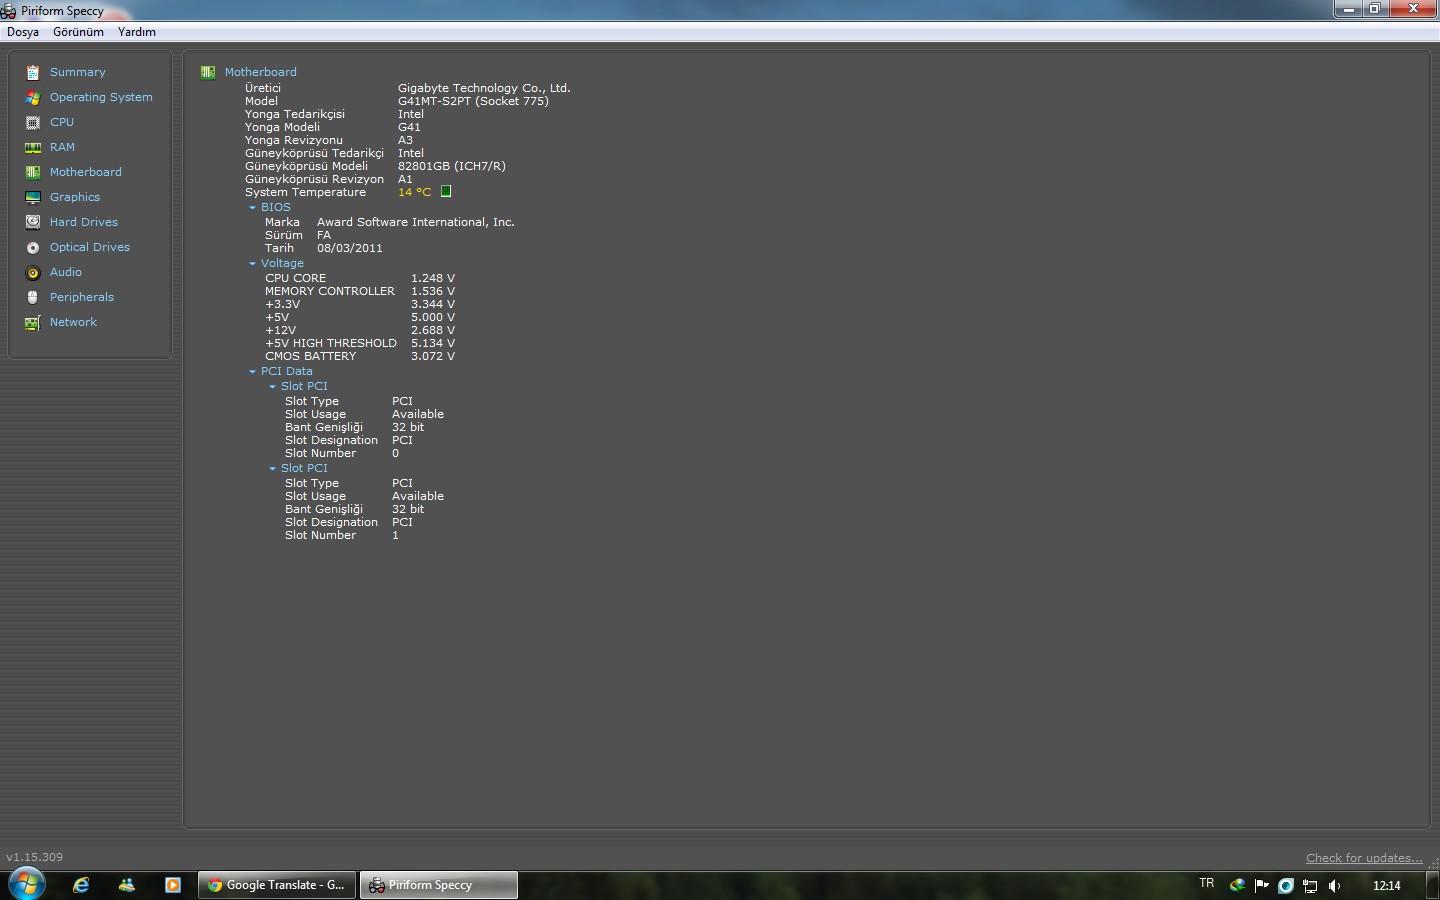Click the Motherboard header icon in the main panel
Viewport: 1440px width, 900px height.
[x=208, y=72]
